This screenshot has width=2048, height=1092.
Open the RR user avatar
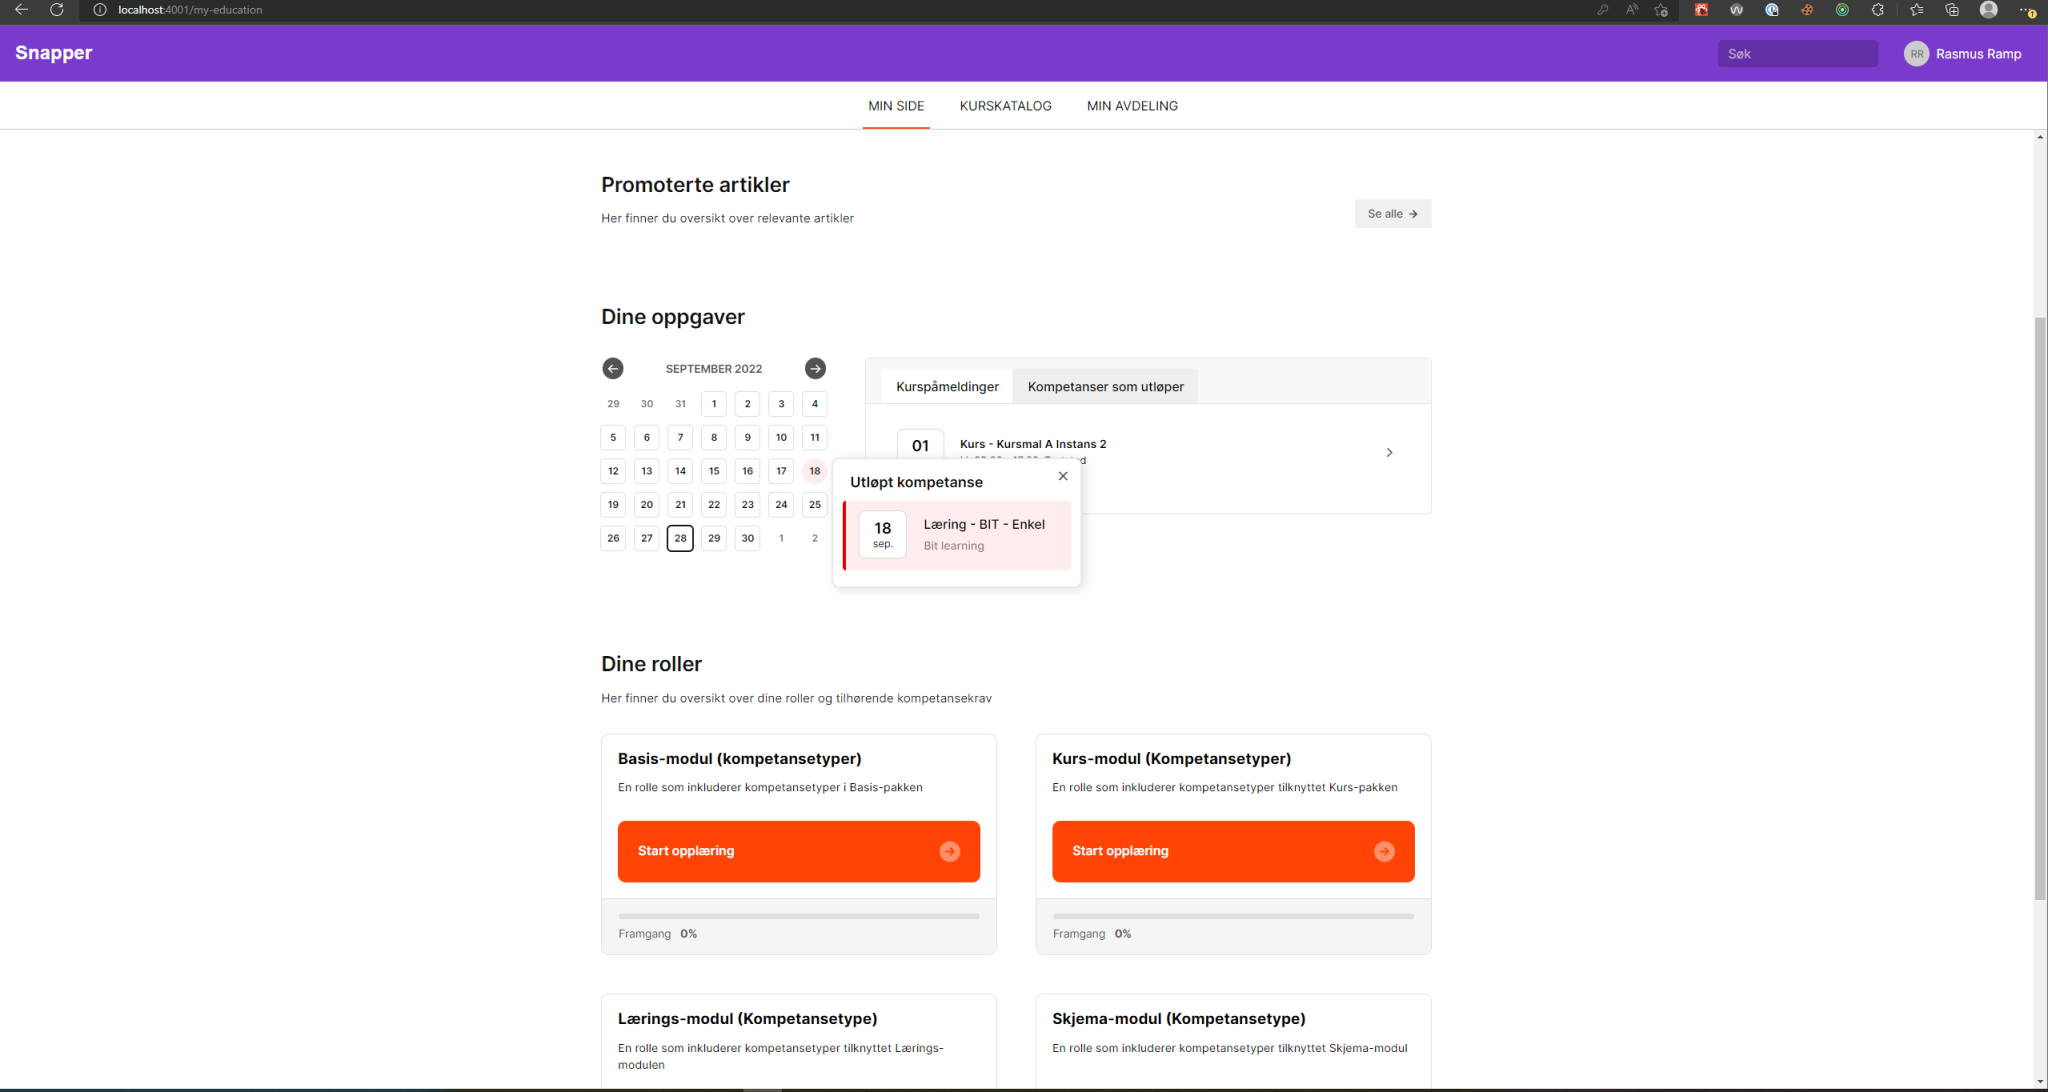(x=1916, y=54)
